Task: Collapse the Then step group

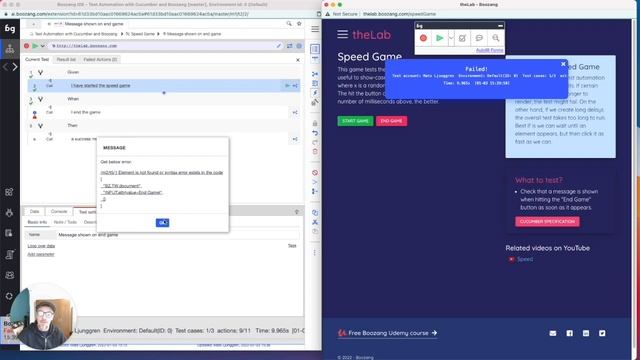Action: click(x=40, y=126)
